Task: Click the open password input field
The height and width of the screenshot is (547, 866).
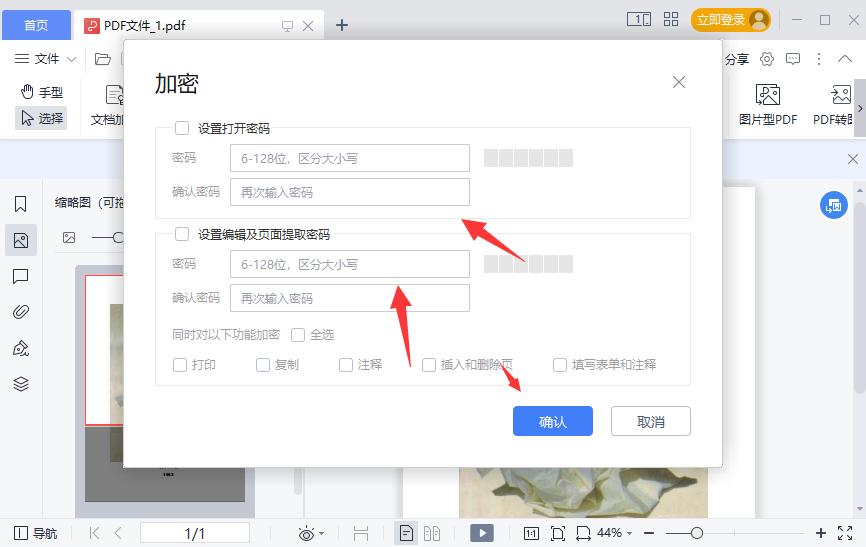Action: [x=350, y=159]
